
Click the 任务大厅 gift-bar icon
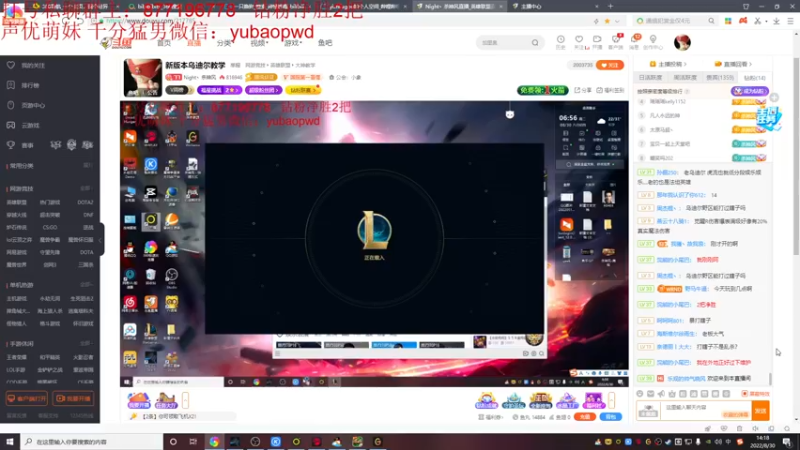click(166, 401)
